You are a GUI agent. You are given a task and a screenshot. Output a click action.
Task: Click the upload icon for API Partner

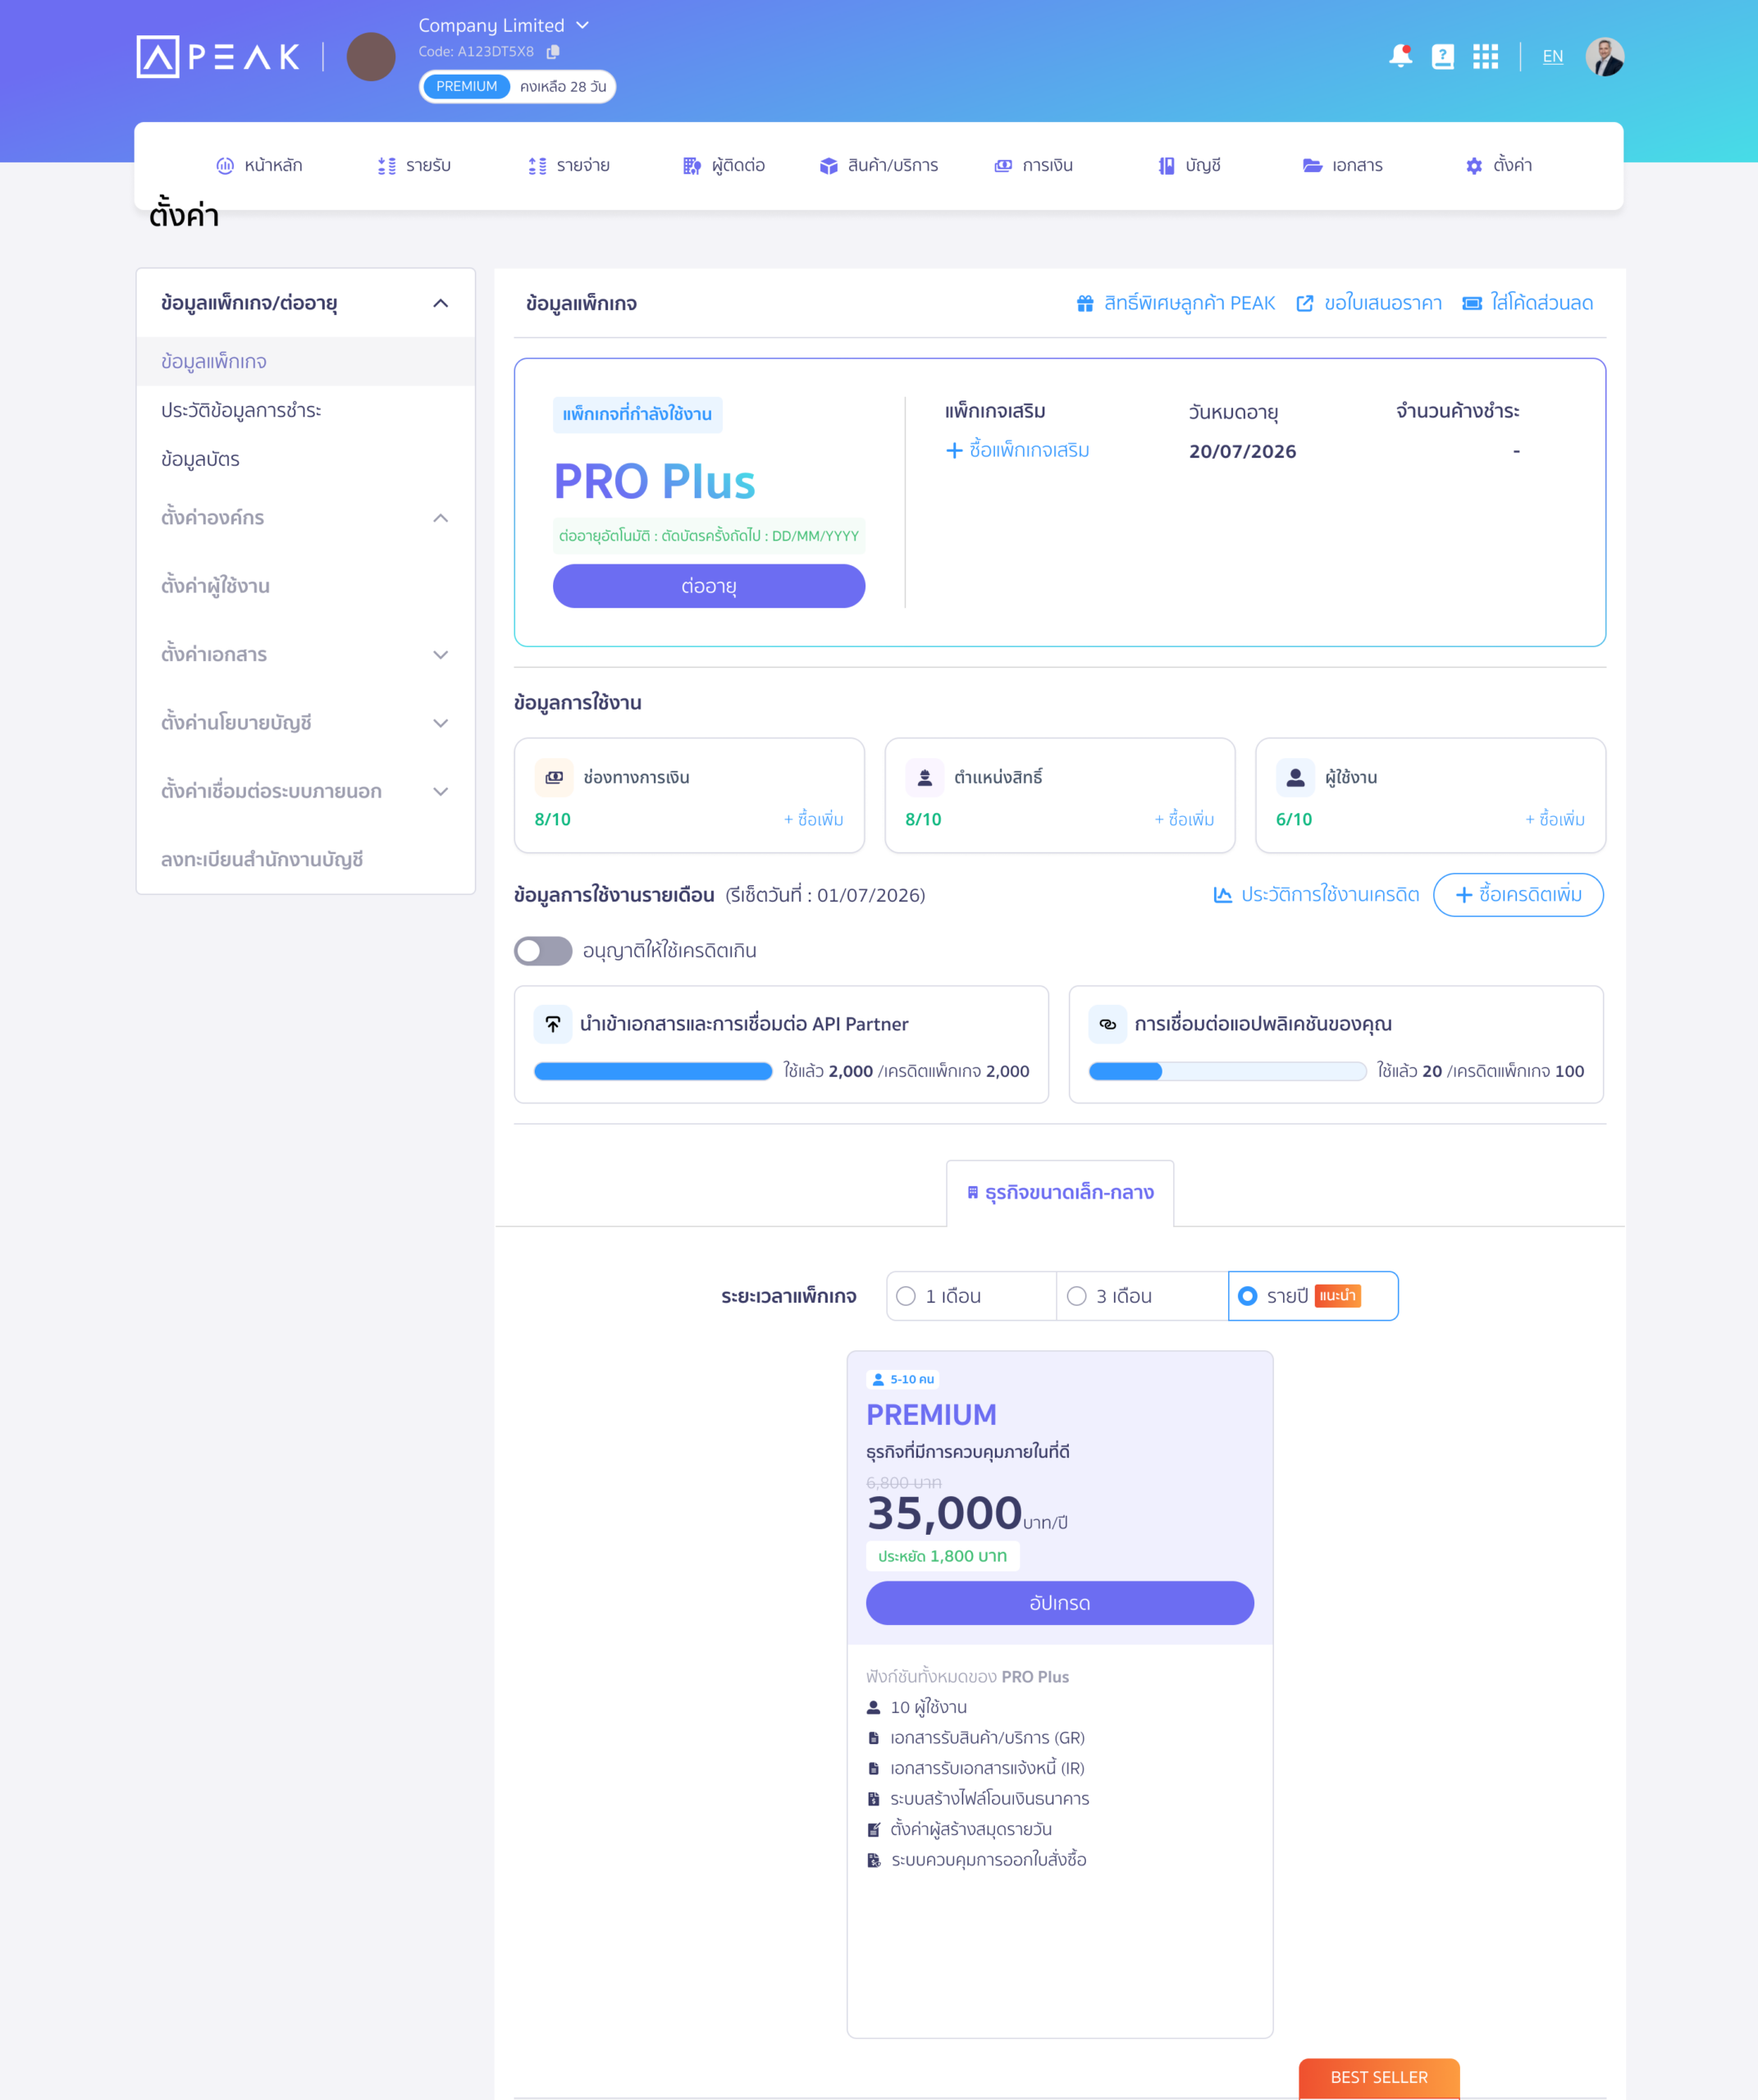click(x=553, y=1024)
